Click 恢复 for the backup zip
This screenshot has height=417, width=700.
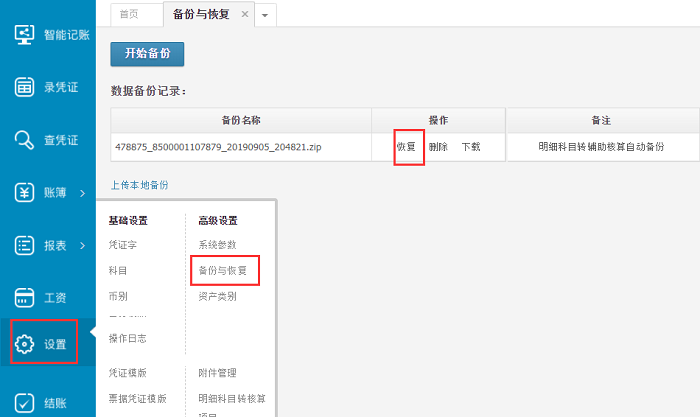(406, 146)
